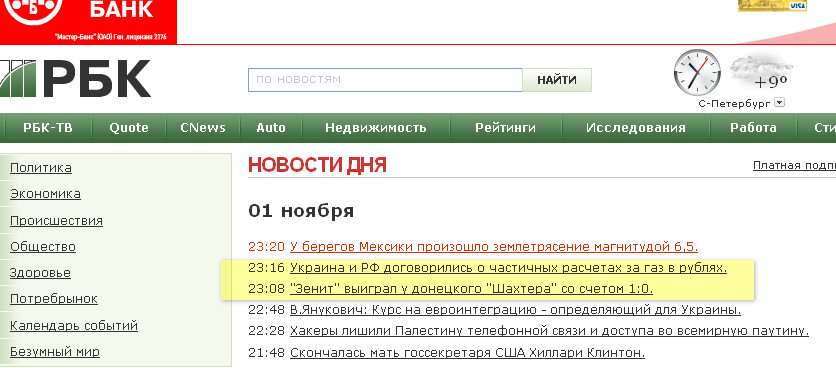Viewport: 836px width, 368px height.
Task: Open the Исследования menu item
Action: pos(636,128)
